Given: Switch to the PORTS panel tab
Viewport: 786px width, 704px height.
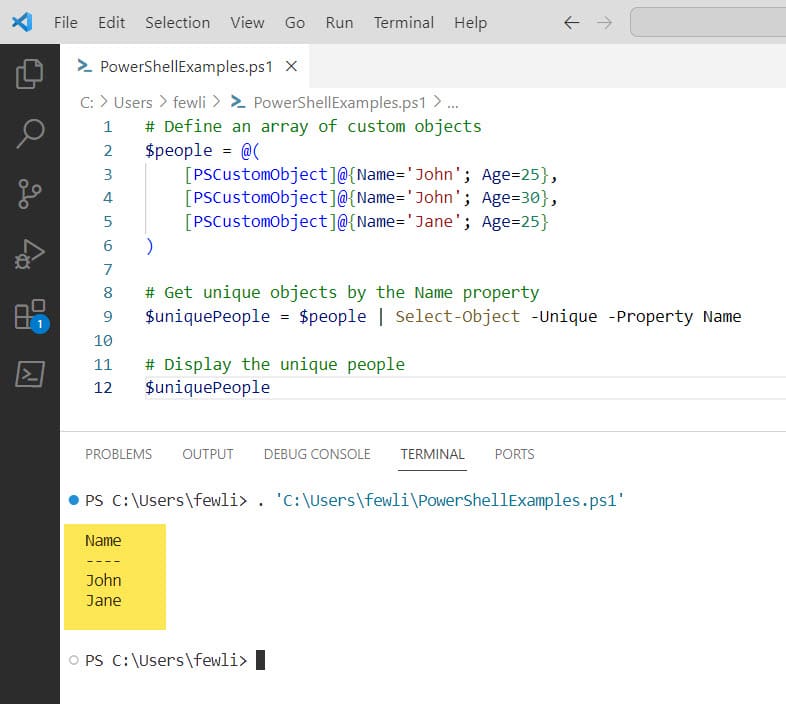Looking at the screenshot, I should [x=514, y=454].
